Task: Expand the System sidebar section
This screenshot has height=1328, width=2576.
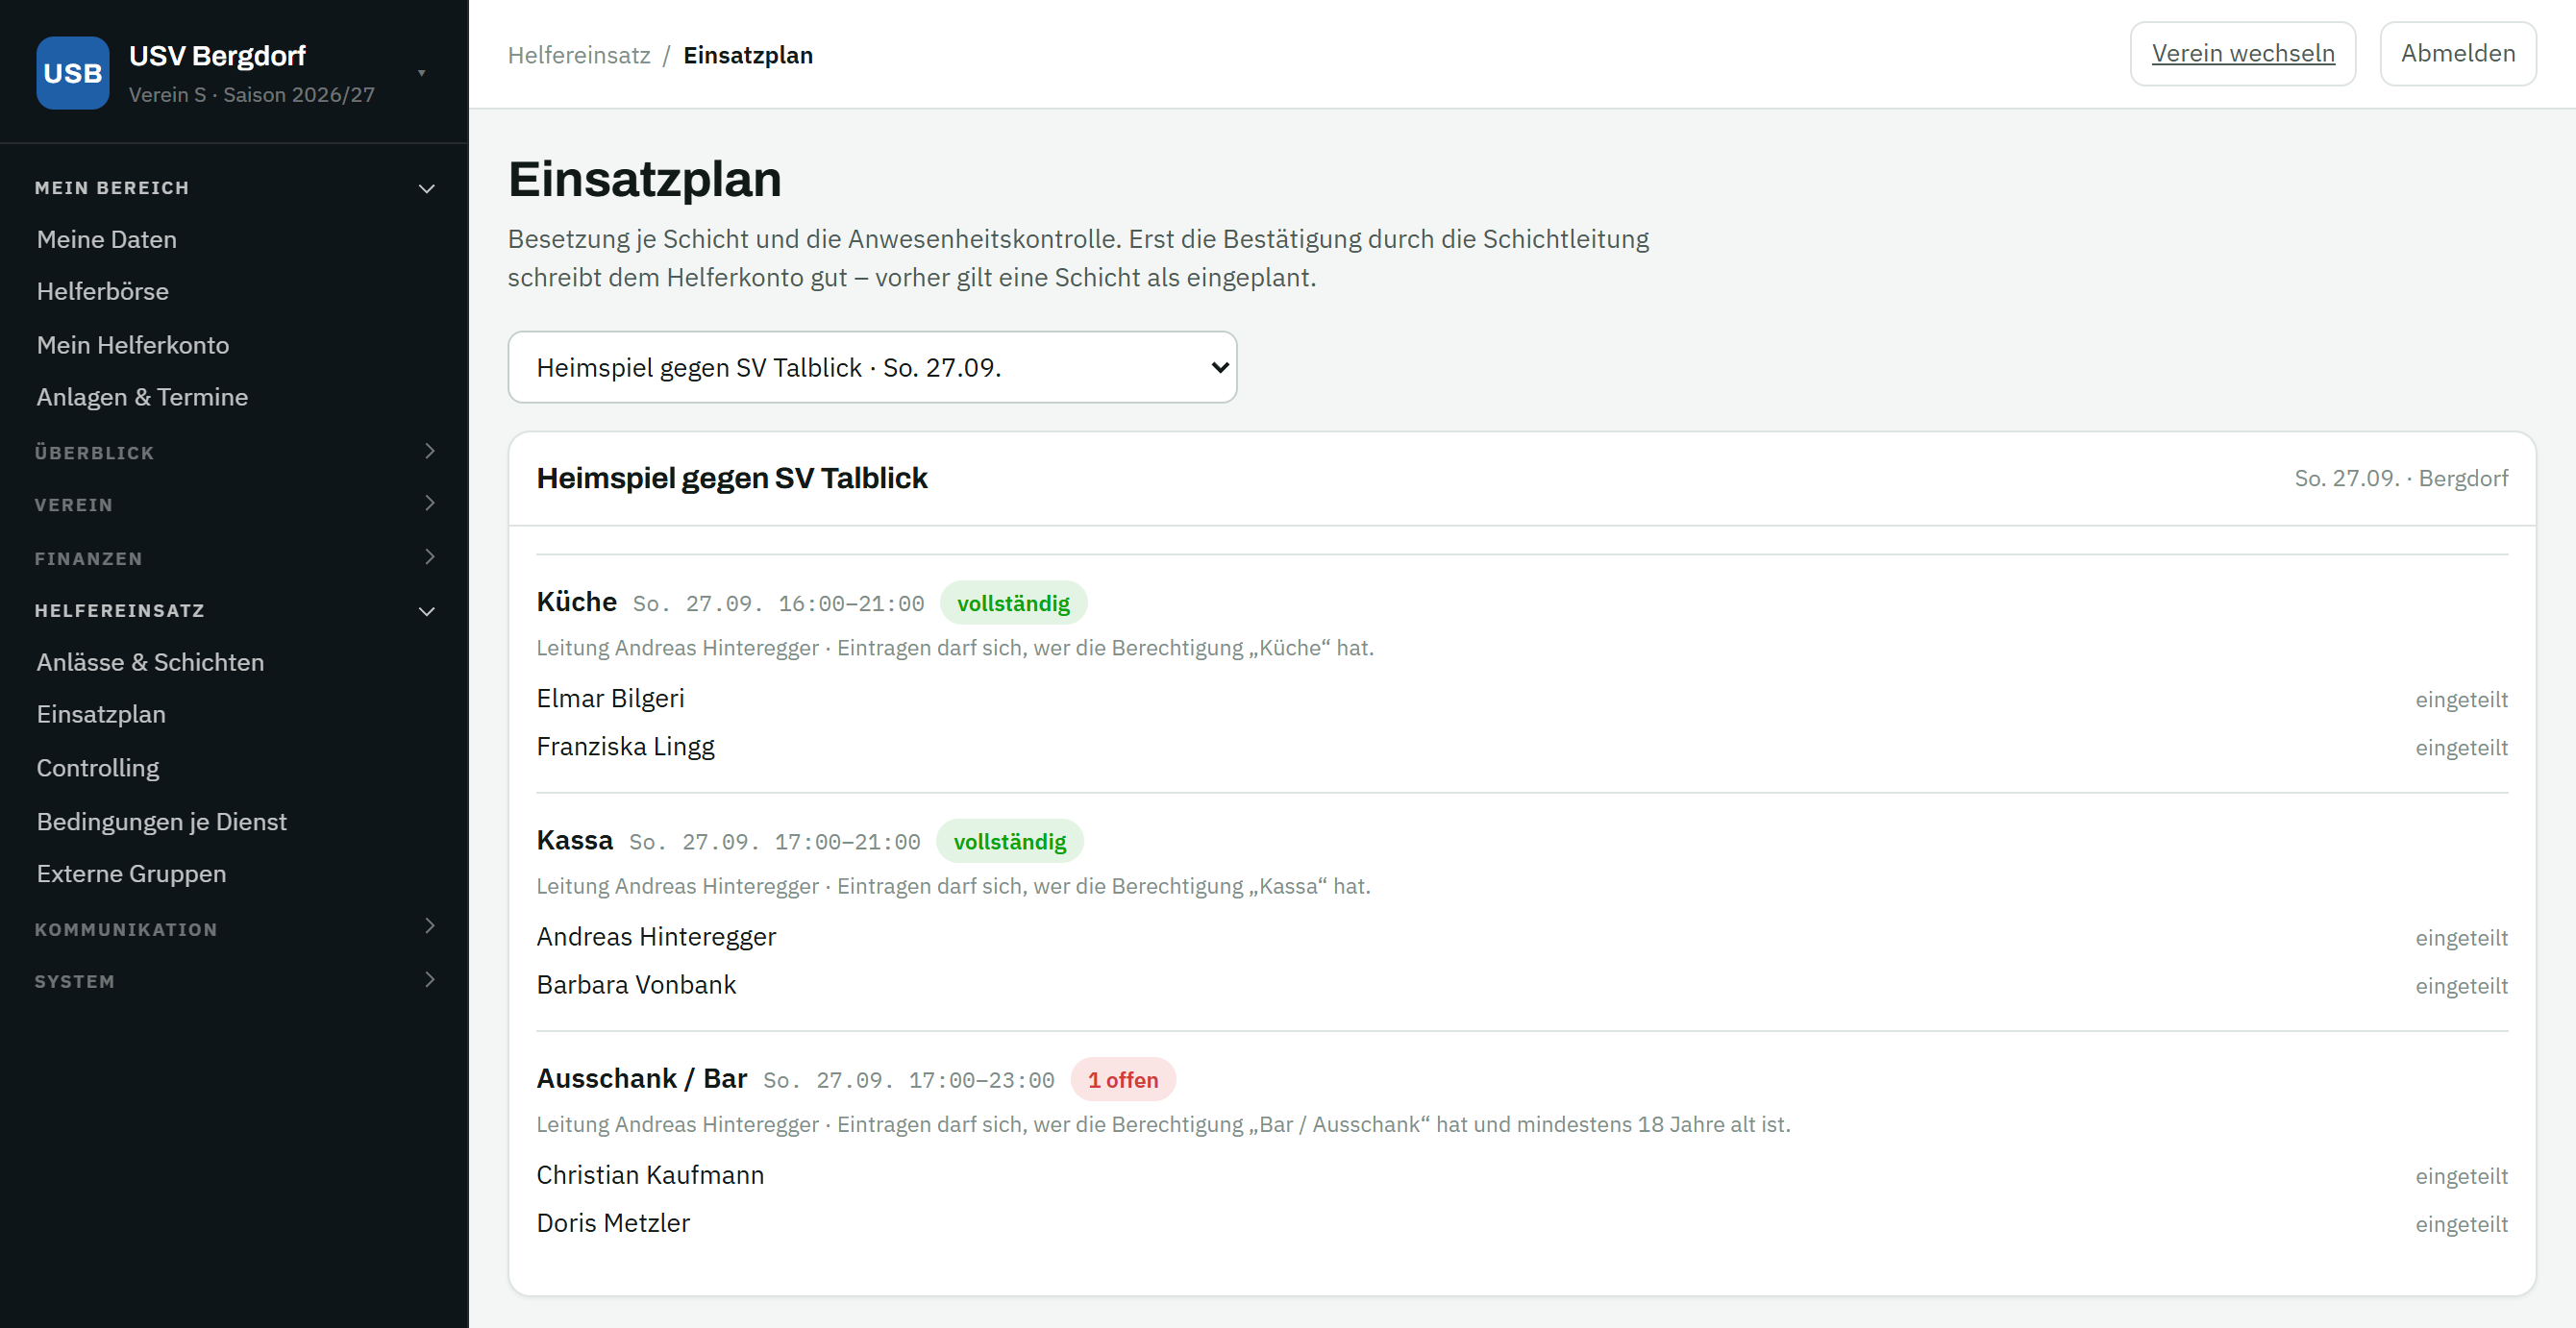Action: [430, 980]
